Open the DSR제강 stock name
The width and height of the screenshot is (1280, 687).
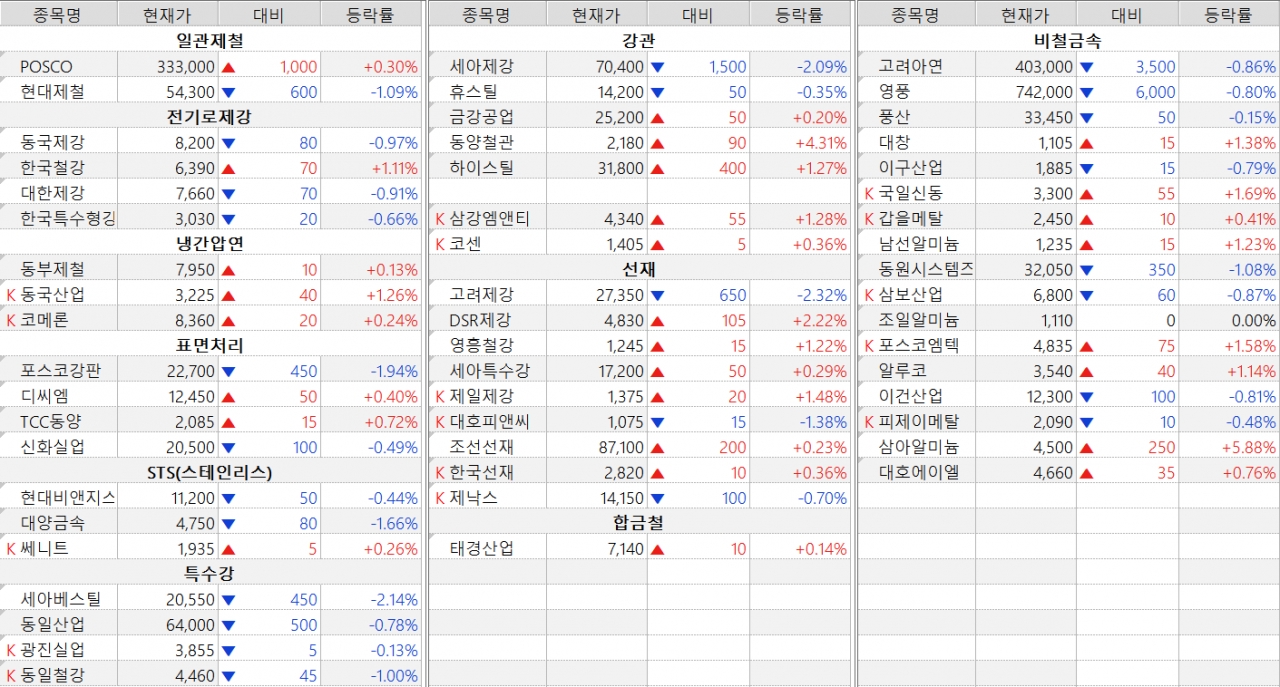click(480, 320)
